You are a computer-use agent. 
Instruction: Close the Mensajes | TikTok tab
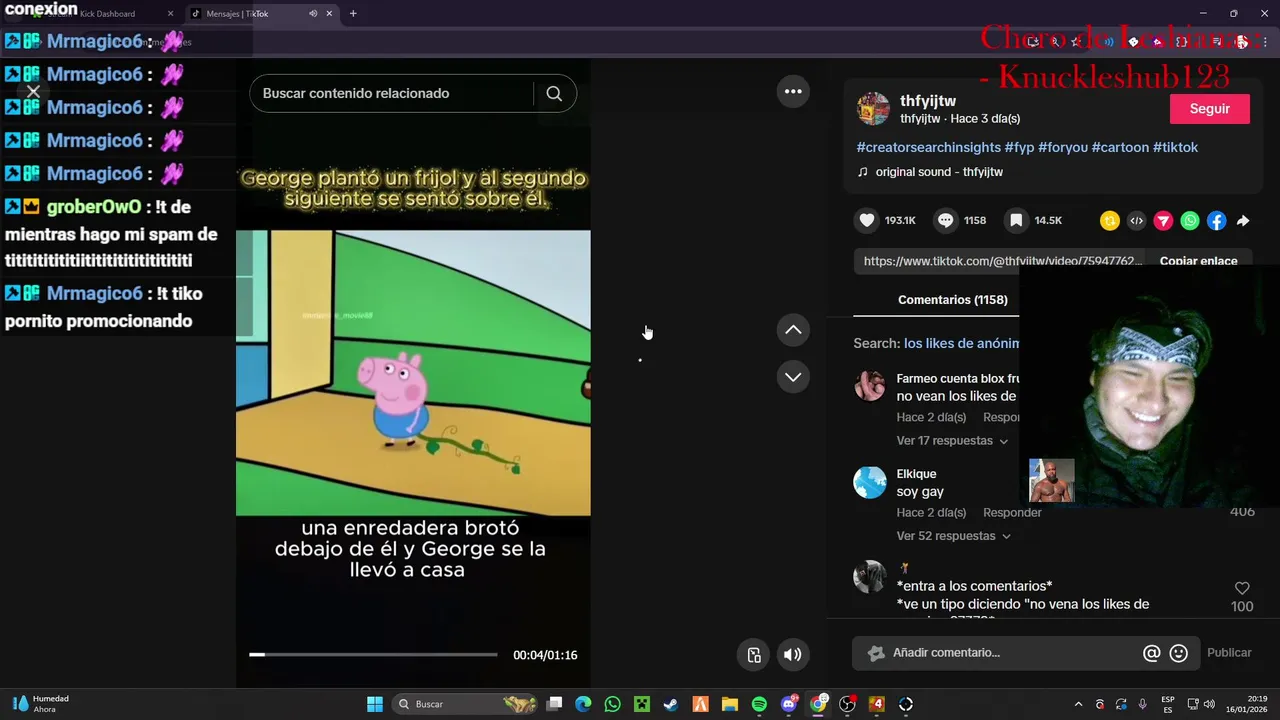pos(329,14)
